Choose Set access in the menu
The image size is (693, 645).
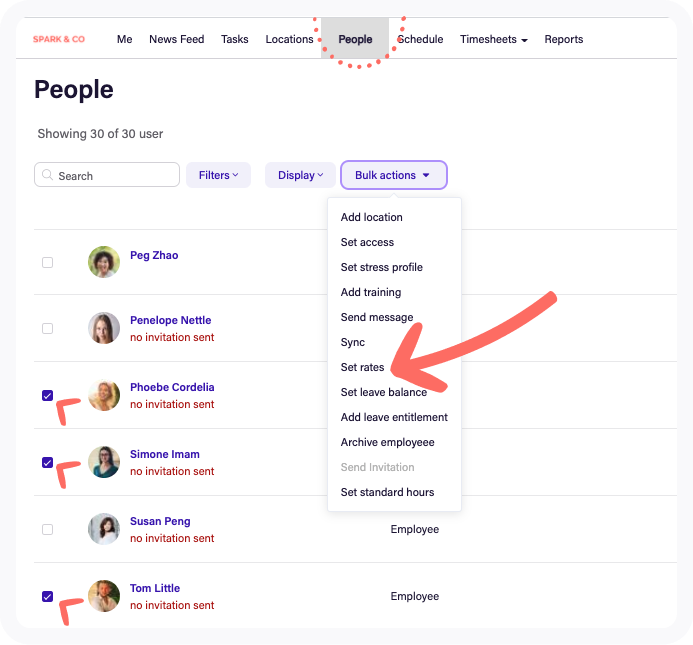click(367, 242)
